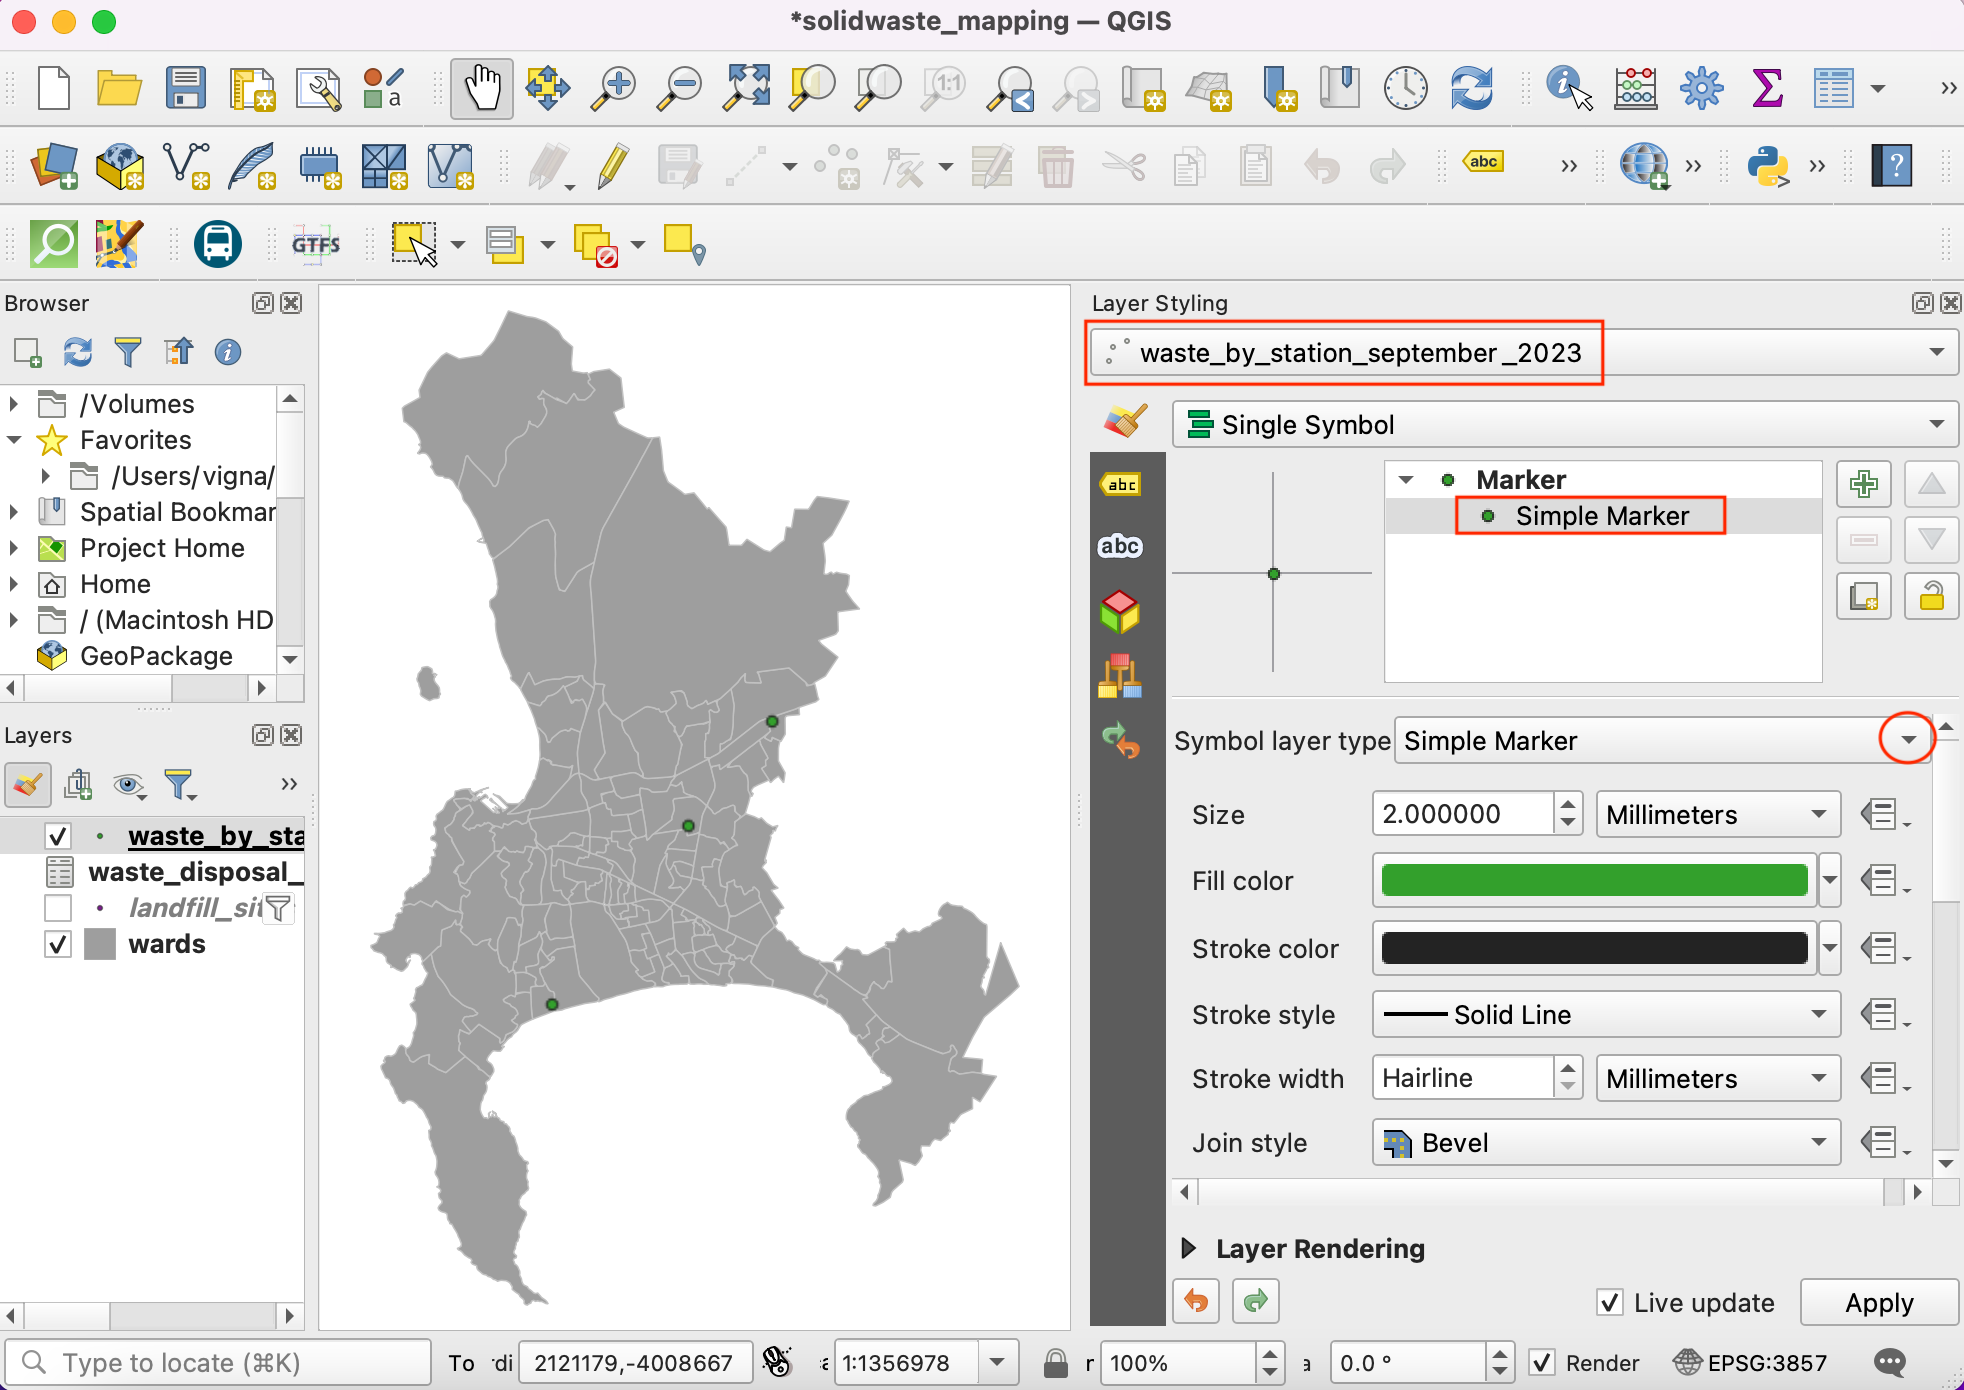Viewport: 1964px width, 1390px height.
Task: Enable the landfill_sites layer checkbox
Action: point(58,908)
